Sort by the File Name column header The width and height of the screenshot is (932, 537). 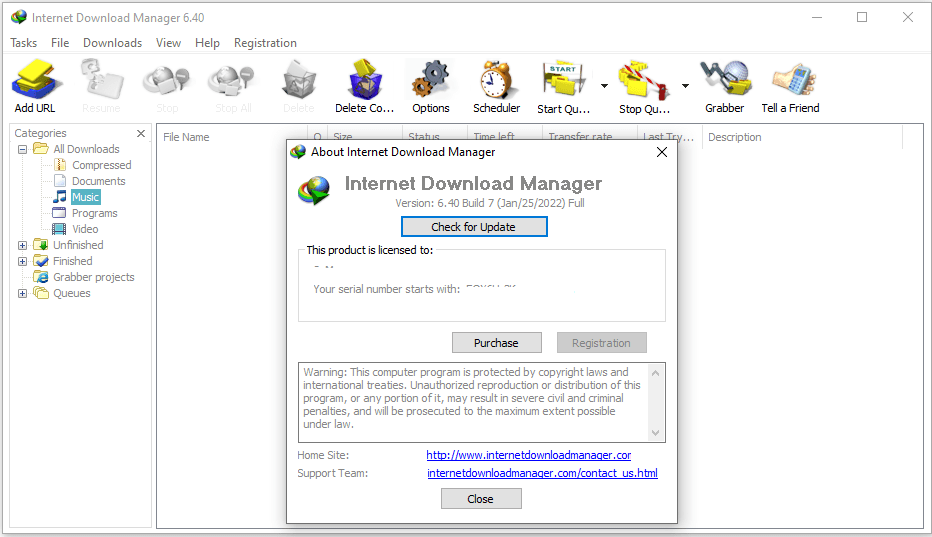[232, 137]
